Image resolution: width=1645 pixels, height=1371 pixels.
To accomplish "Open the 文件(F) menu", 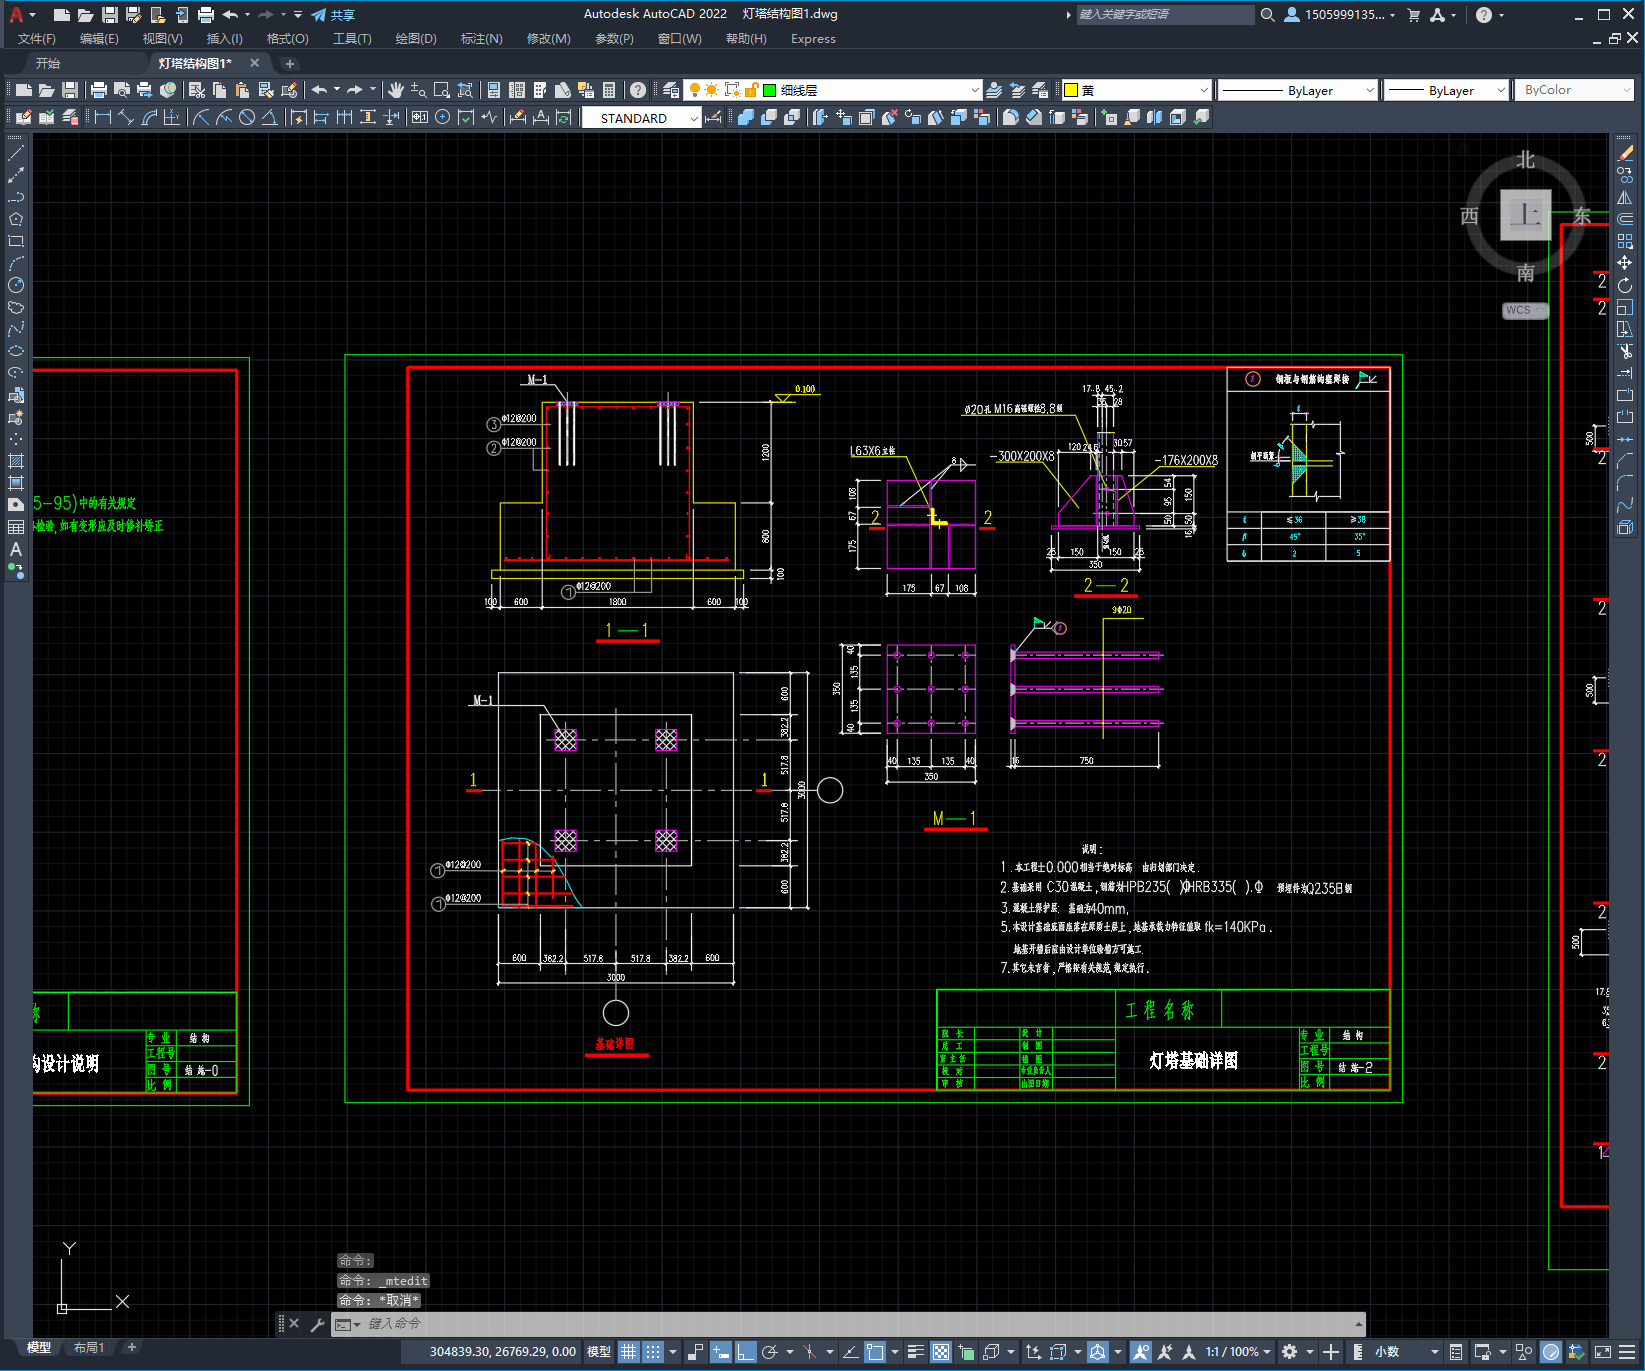I will point(37,39).
